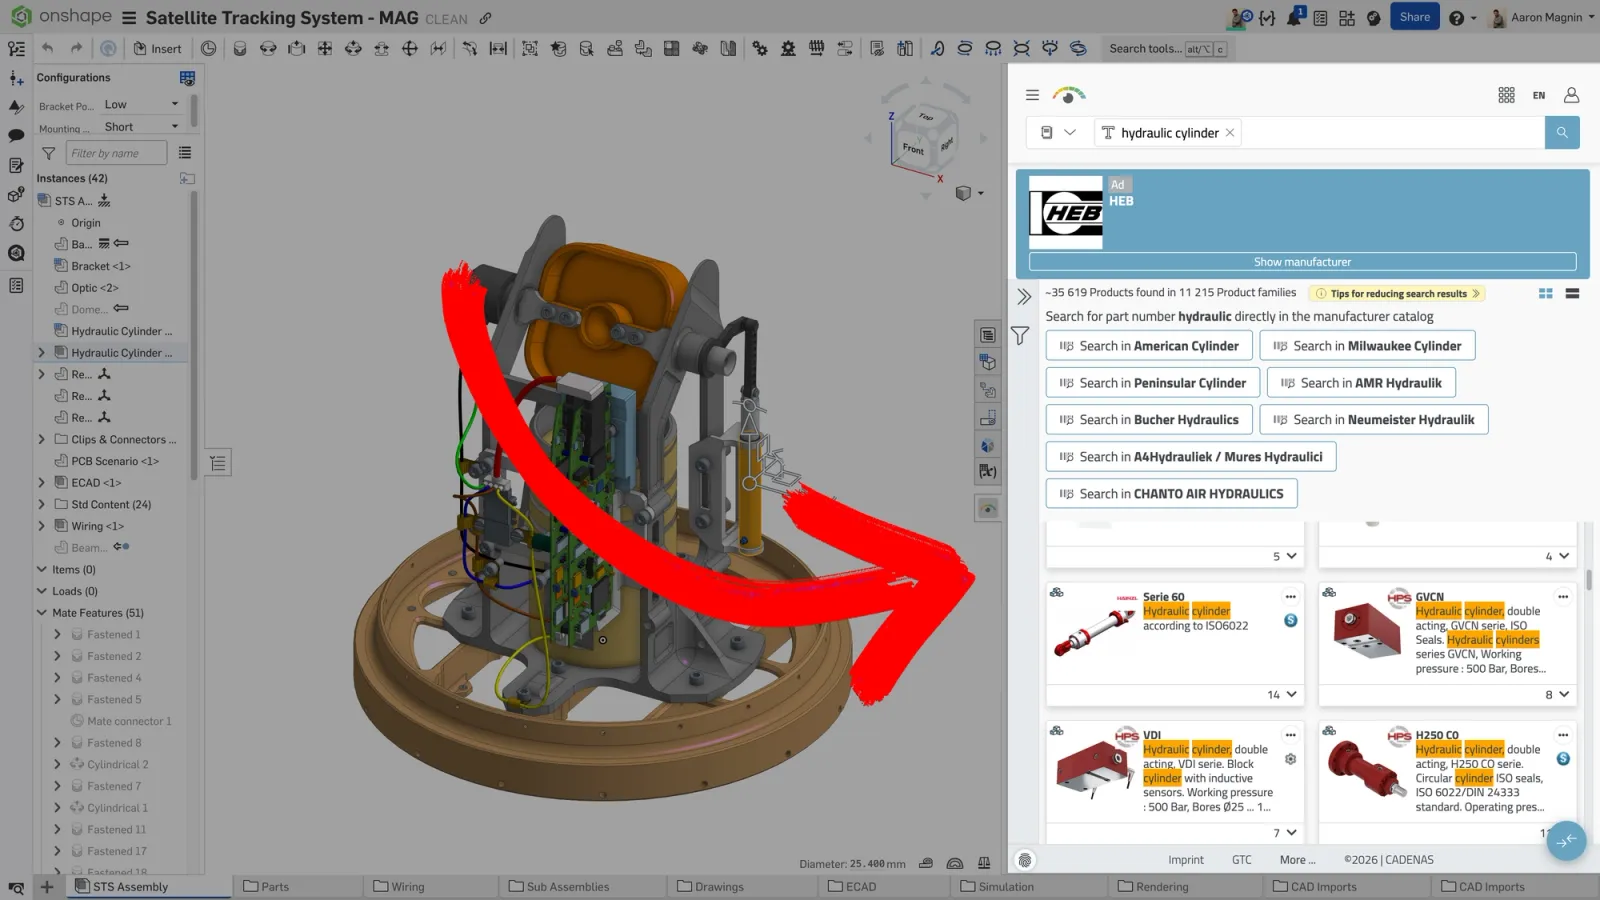Viewport: 1600px width, 900px height.
Task: Open the search type dropdown chevron
Action: [x=1070, y=133]
